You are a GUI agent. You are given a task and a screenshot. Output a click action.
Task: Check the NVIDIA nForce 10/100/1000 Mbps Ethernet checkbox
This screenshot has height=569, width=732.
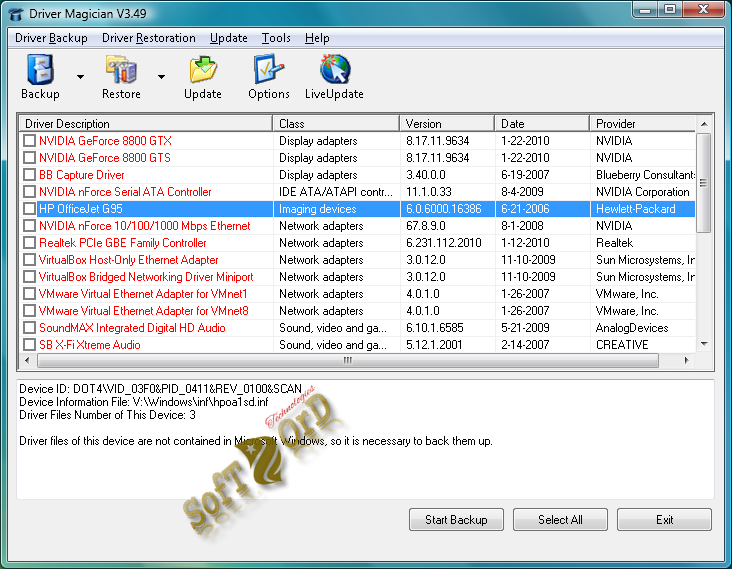[29, 226]
